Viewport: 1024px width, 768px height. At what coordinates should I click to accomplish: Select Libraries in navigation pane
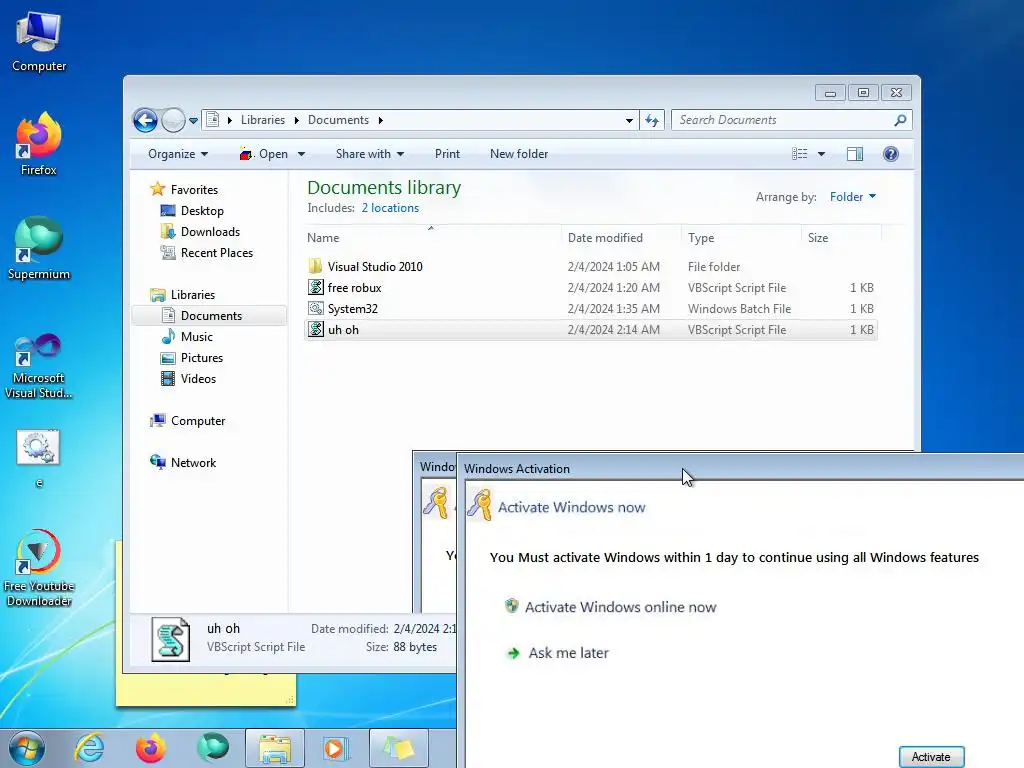tap(182, 295)
